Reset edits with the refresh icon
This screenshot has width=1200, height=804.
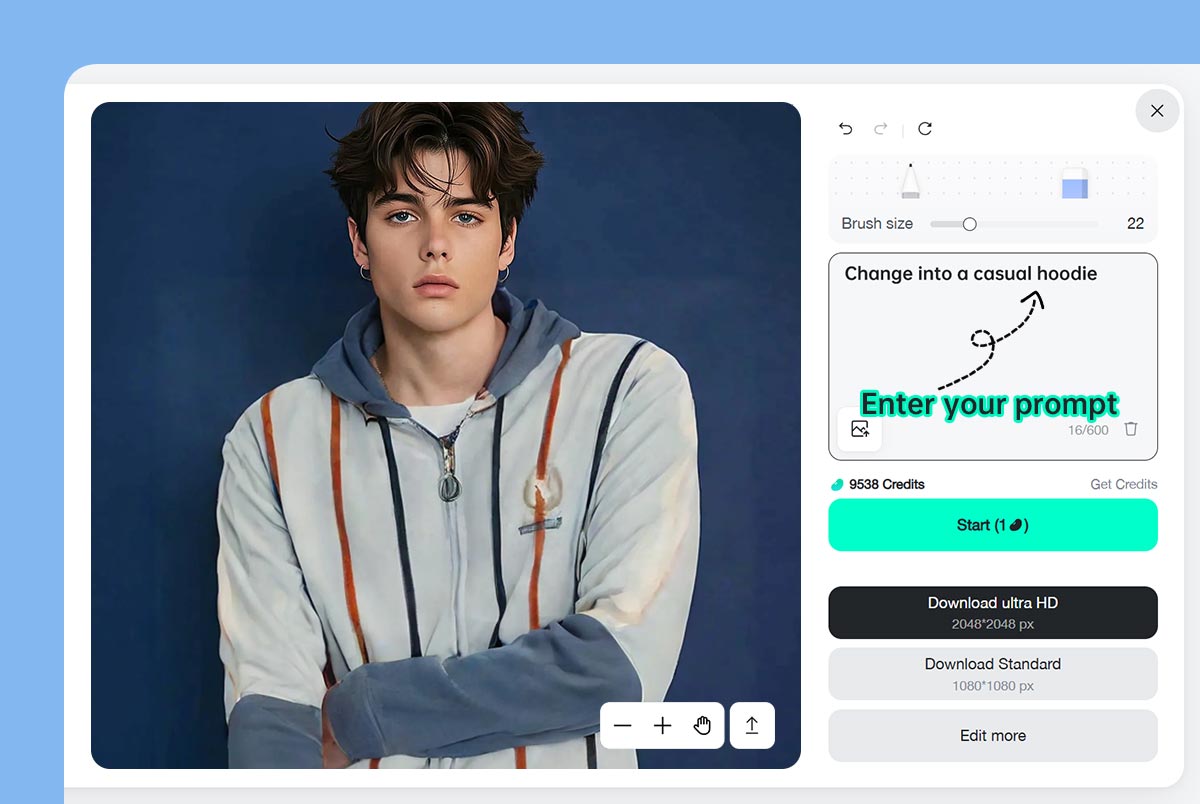tap(925, 128)
